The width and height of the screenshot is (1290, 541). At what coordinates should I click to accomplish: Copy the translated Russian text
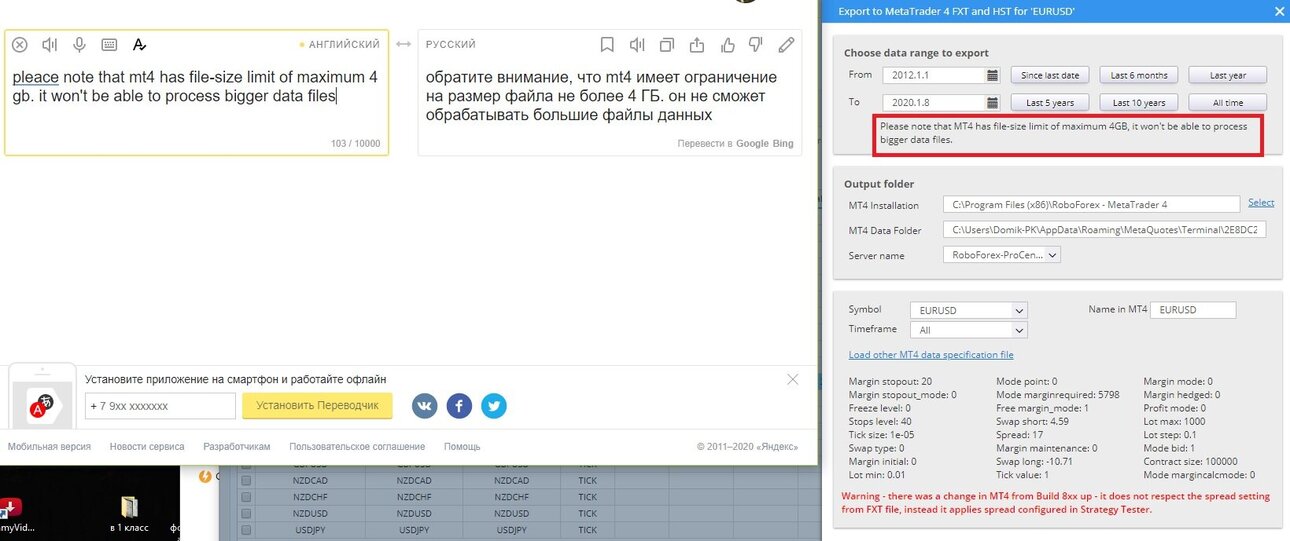667,45
